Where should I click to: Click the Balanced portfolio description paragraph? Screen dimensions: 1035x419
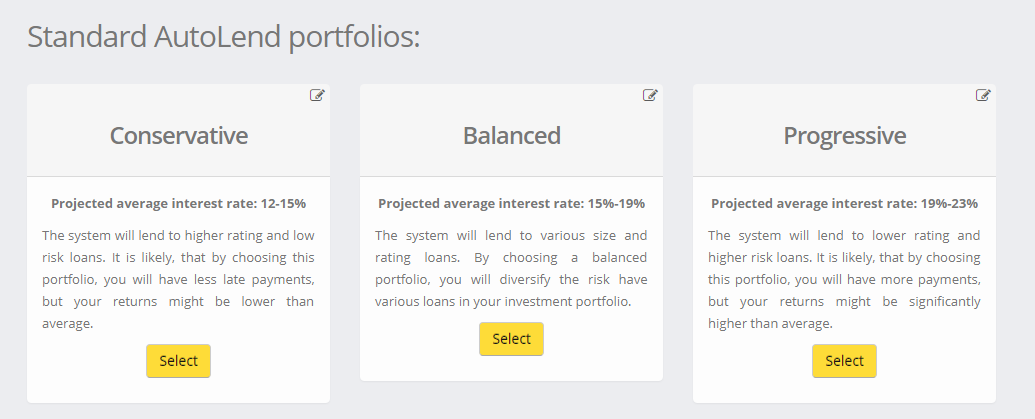(511, 268)
